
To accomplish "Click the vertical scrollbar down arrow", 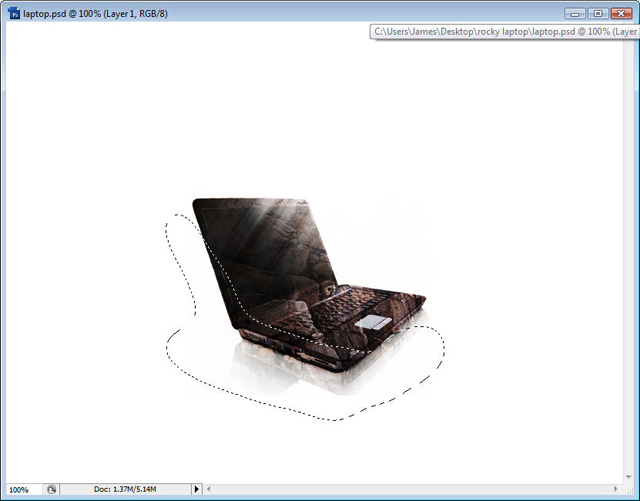I will (629, 477).
